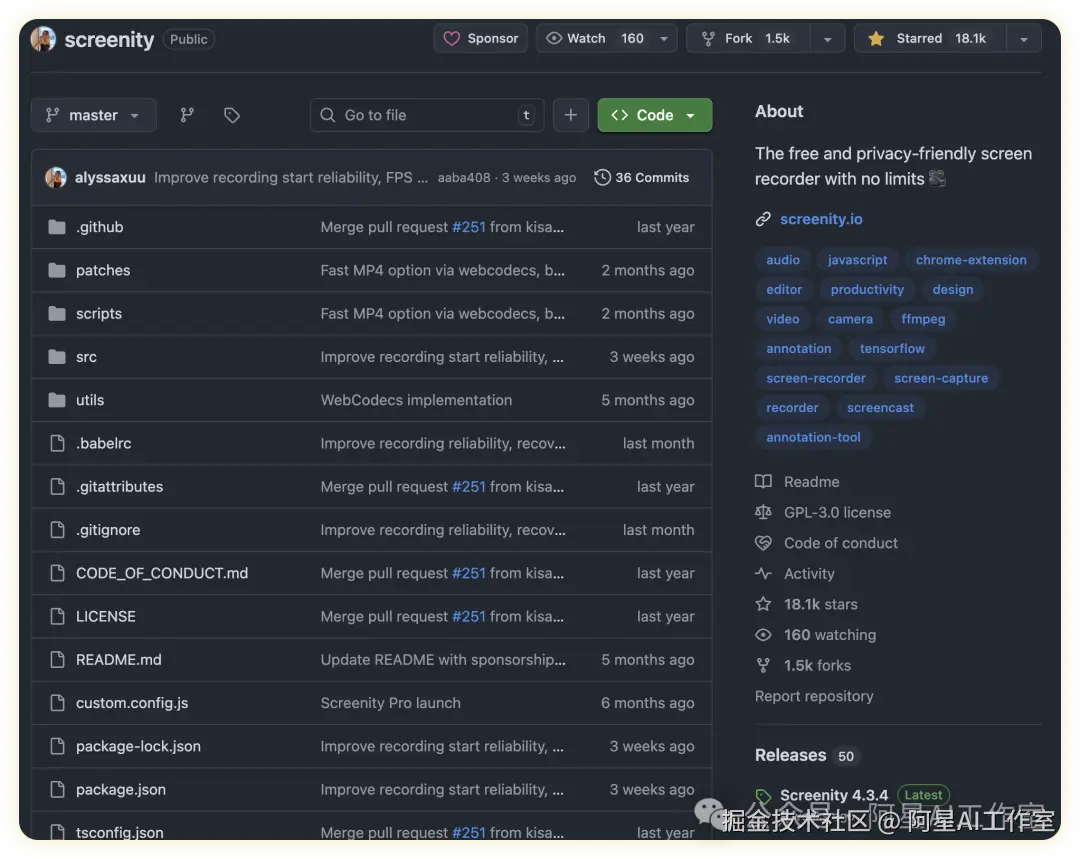
Task: Click the eye icon by 160 watching
Action: [x=763, y=634]
